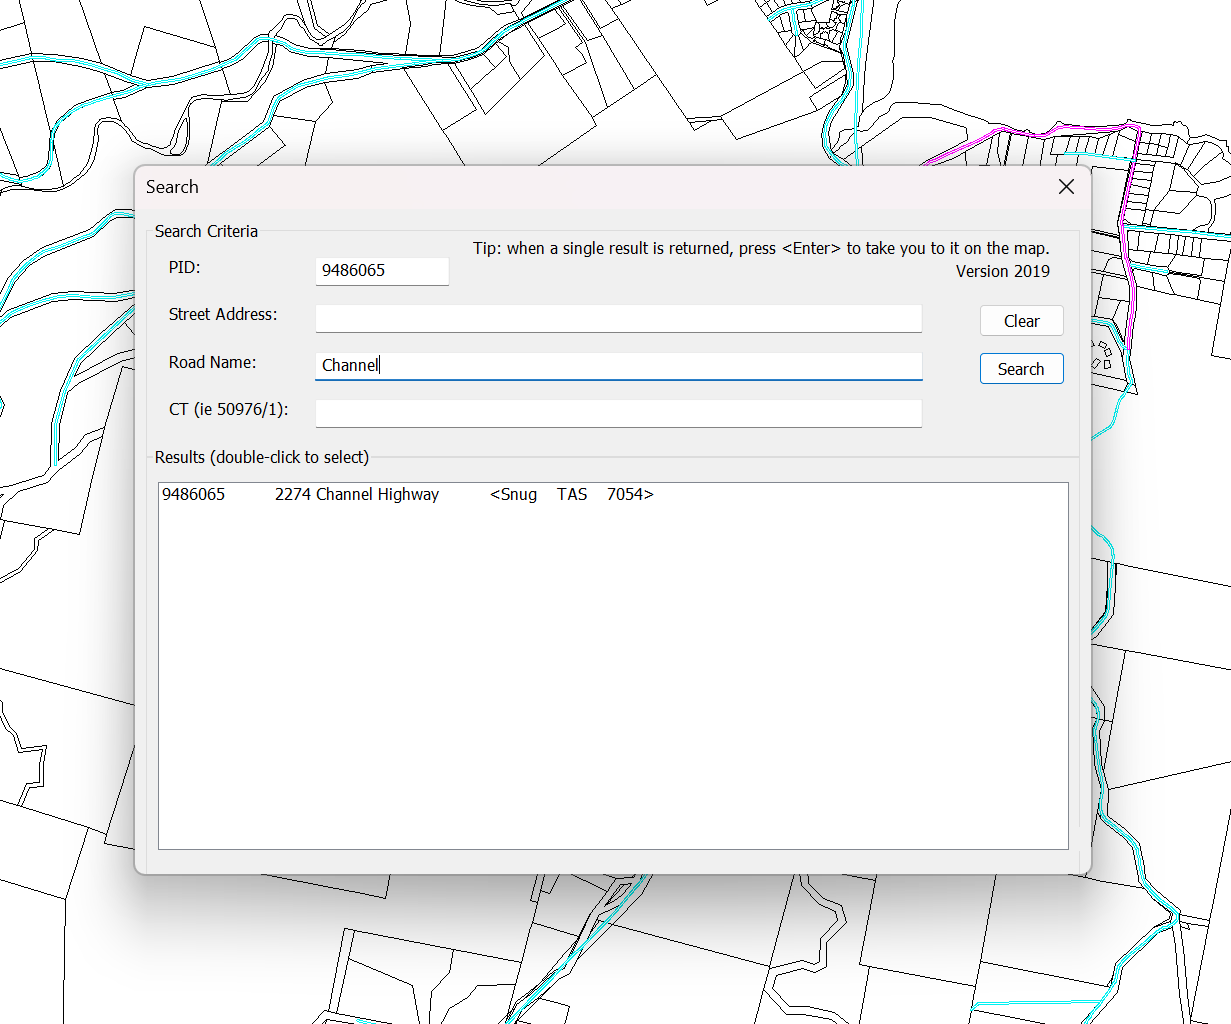This screenshot has height=1024, width=1231.
Task: Click the blank area of the results list
Action: 612,680
